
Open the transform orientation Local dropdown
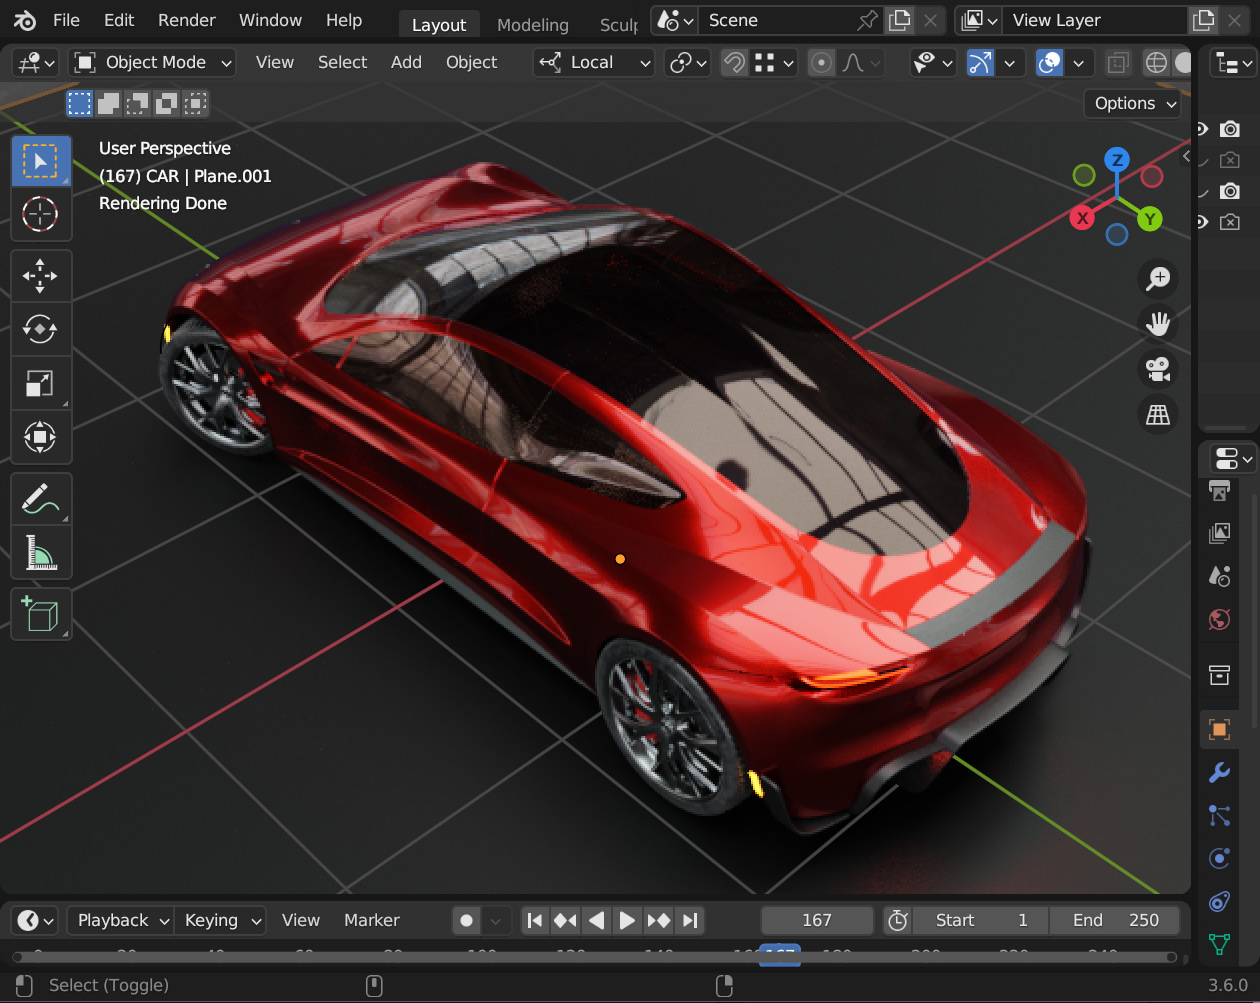pyautogui.click(x=593, y=62)
